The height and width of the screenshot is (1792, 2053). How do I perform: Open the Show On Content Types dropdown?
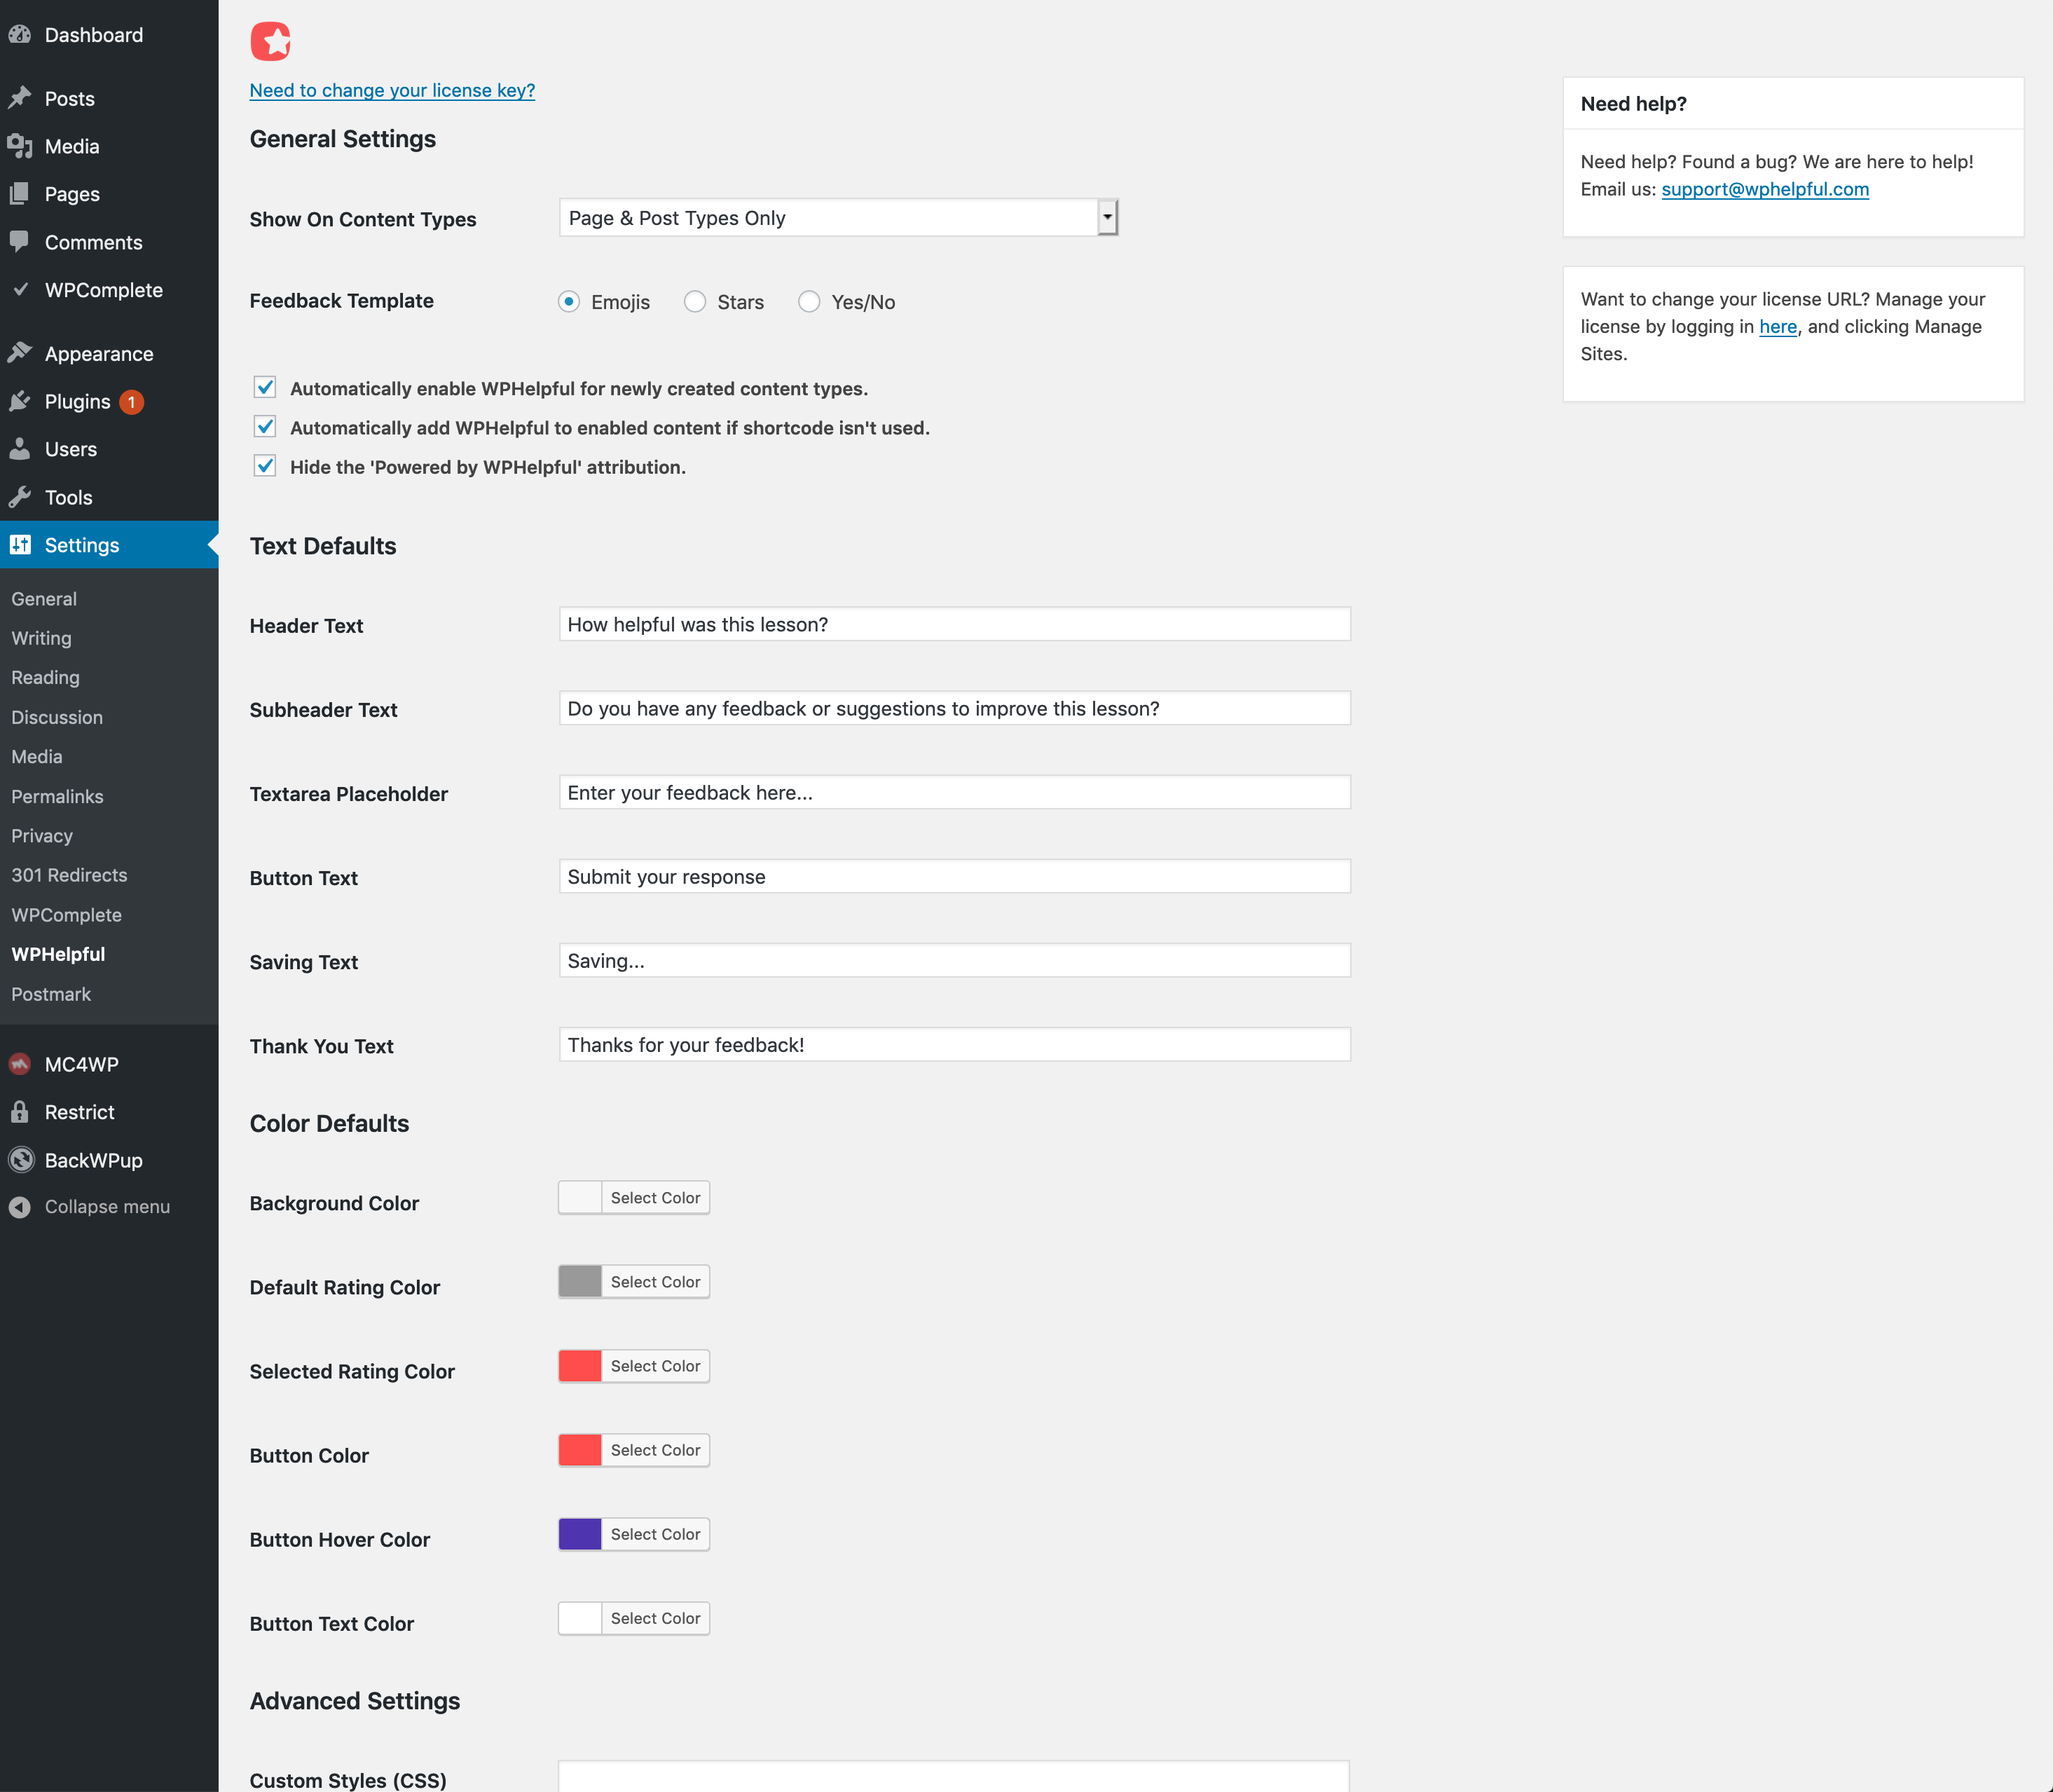[838, 218]
